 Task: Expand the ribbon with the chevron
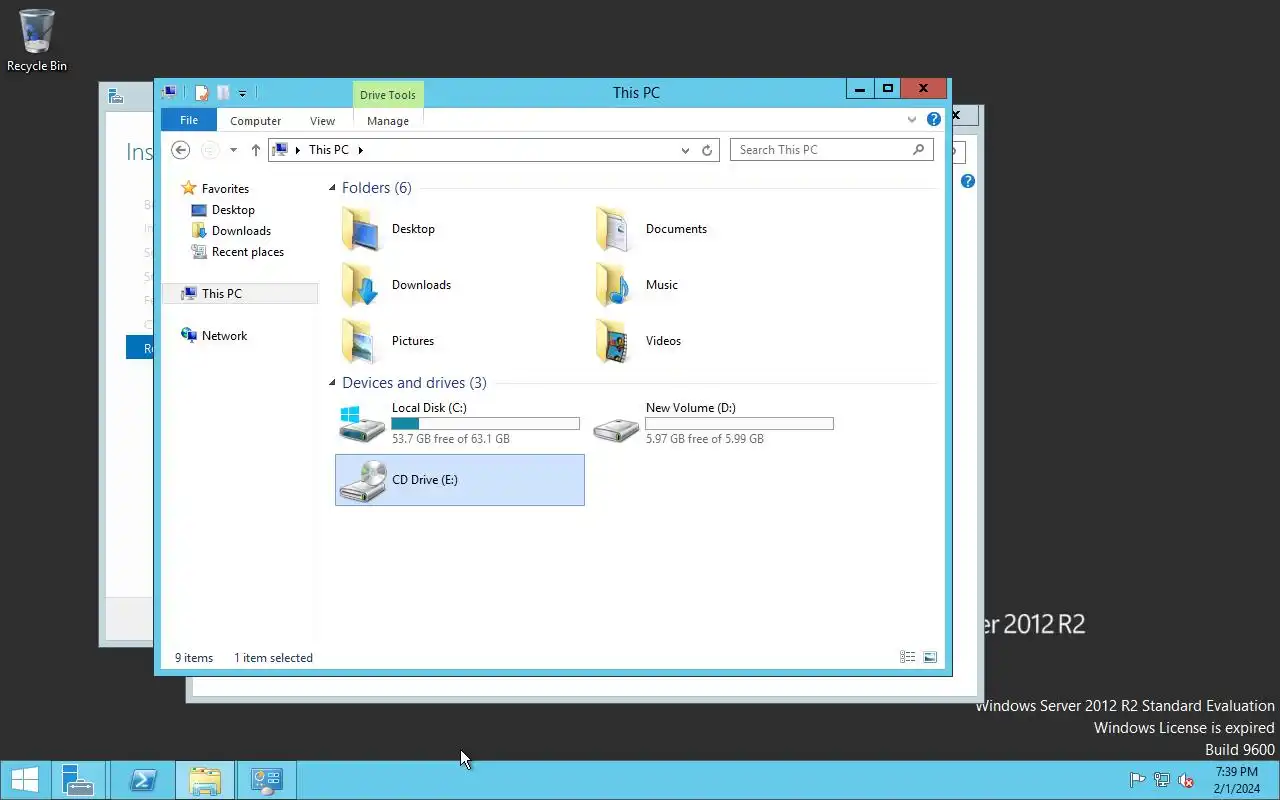click(x=911, y=120)
